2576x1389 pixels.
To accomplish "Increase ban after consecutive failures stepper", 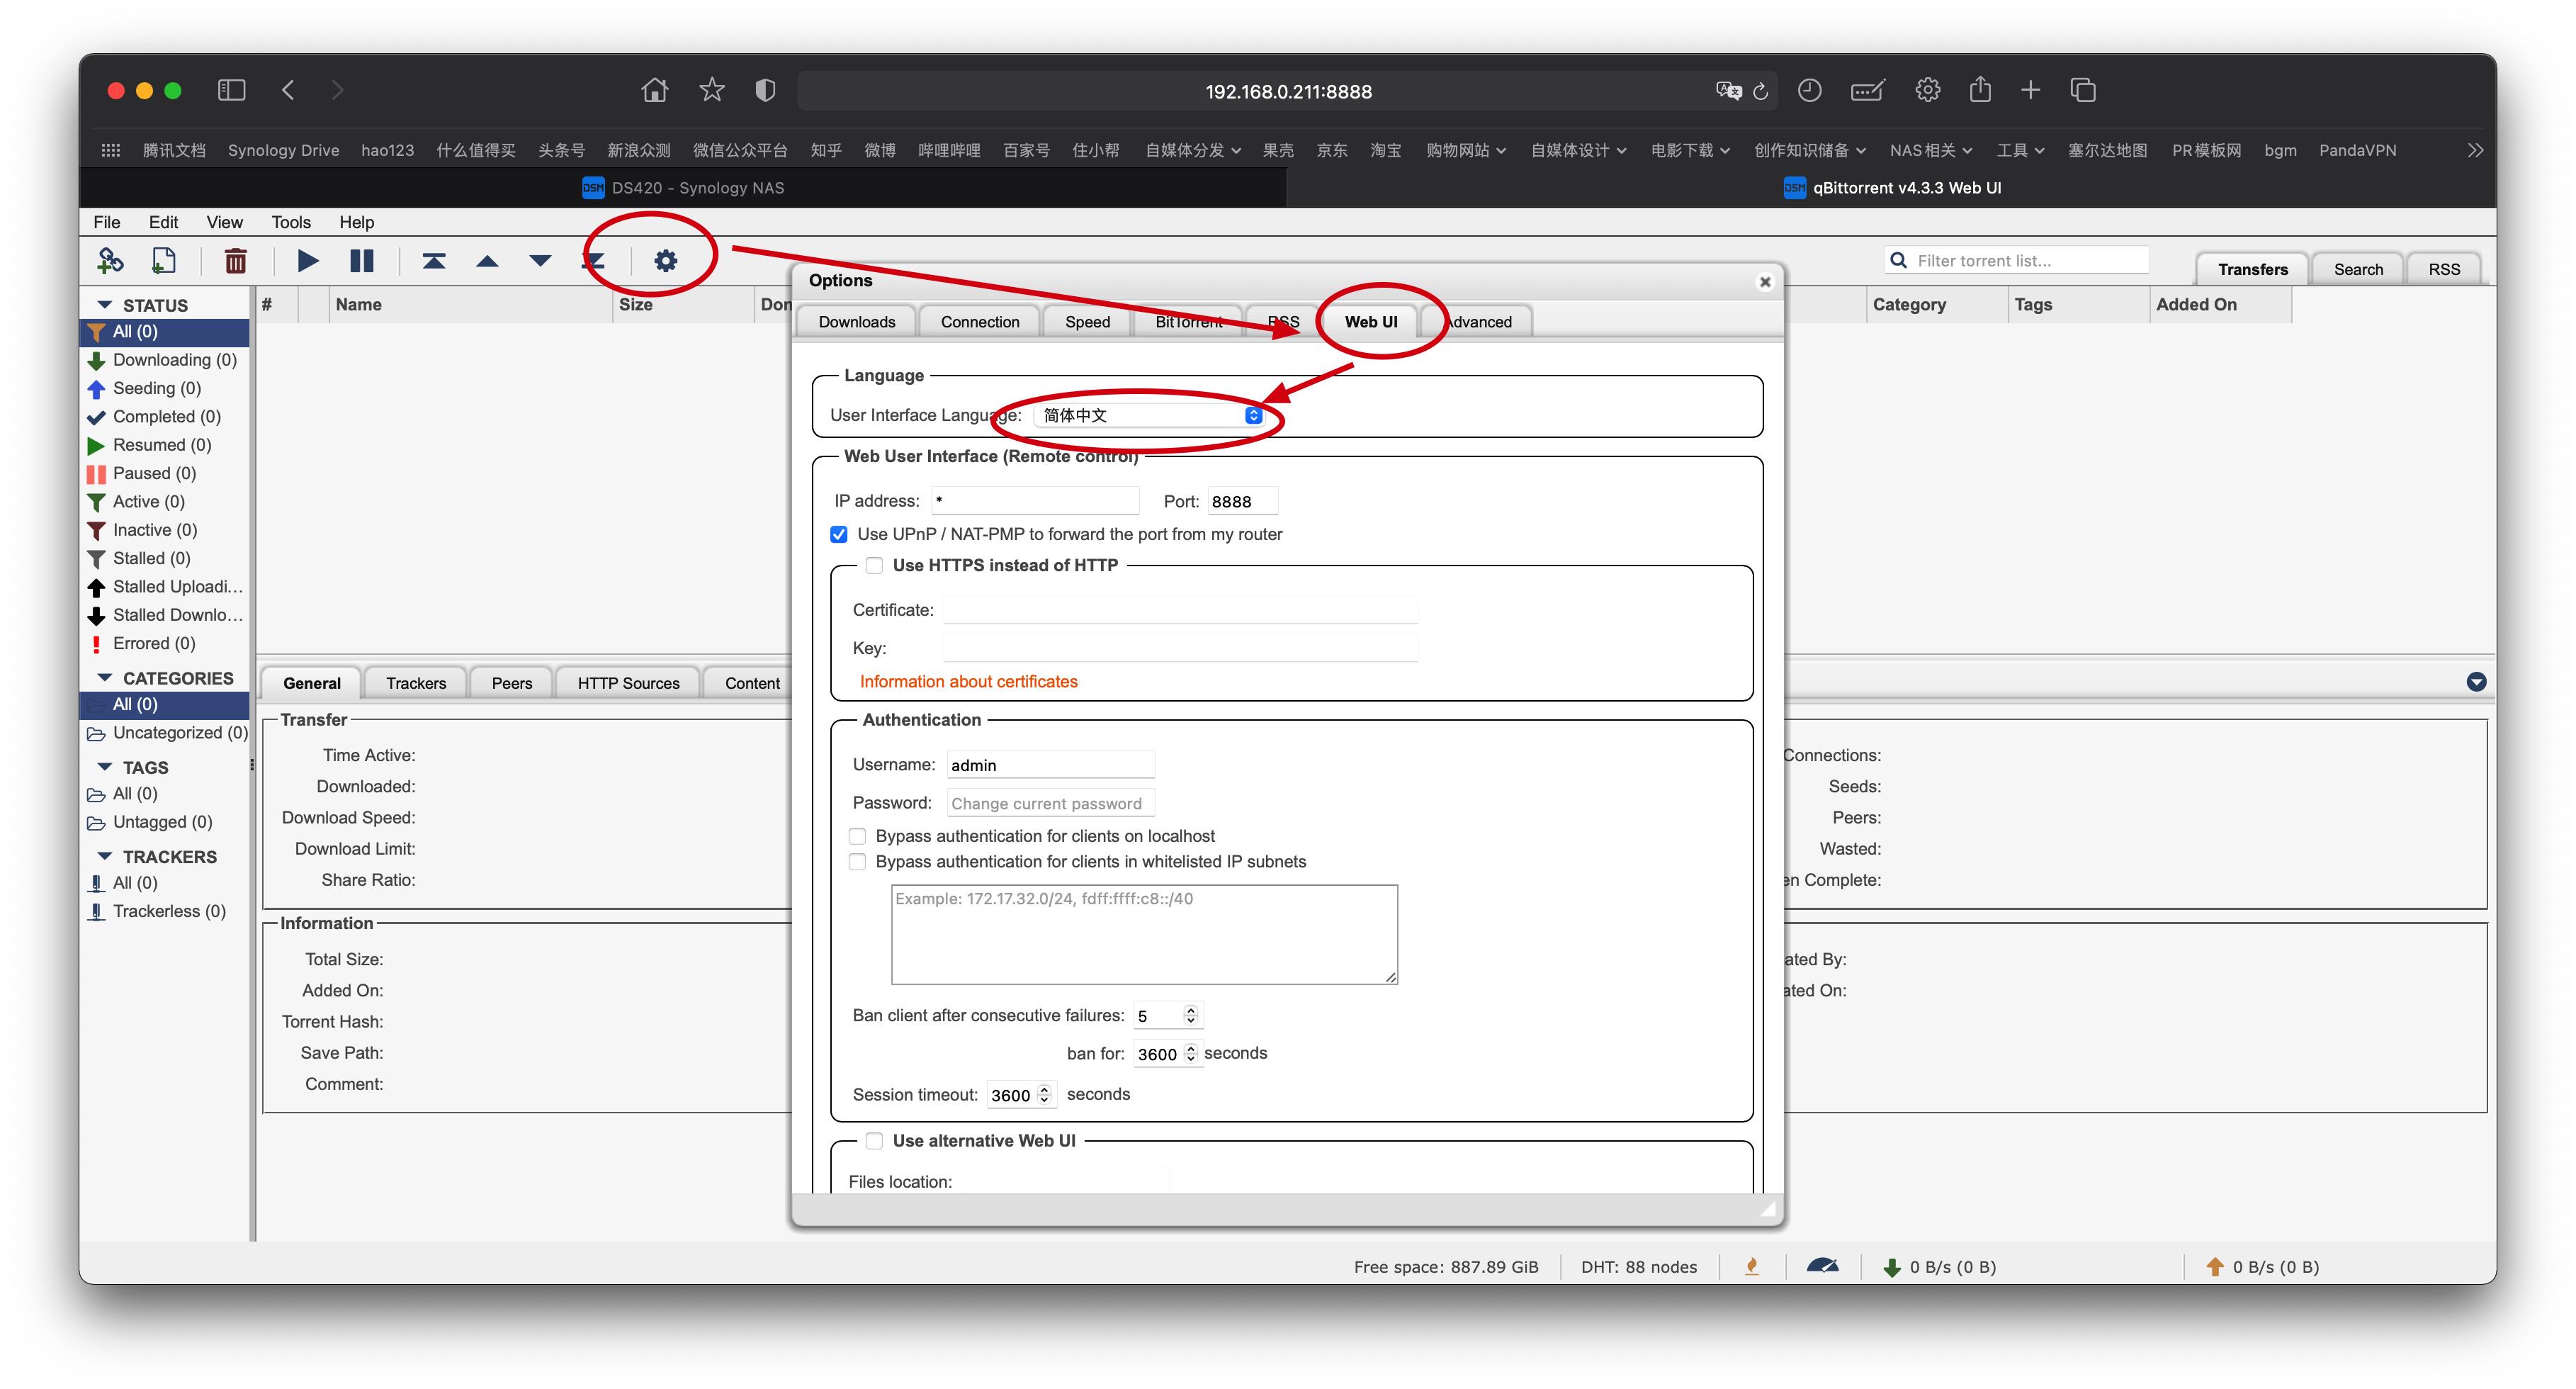I will pos(1190,1010).
